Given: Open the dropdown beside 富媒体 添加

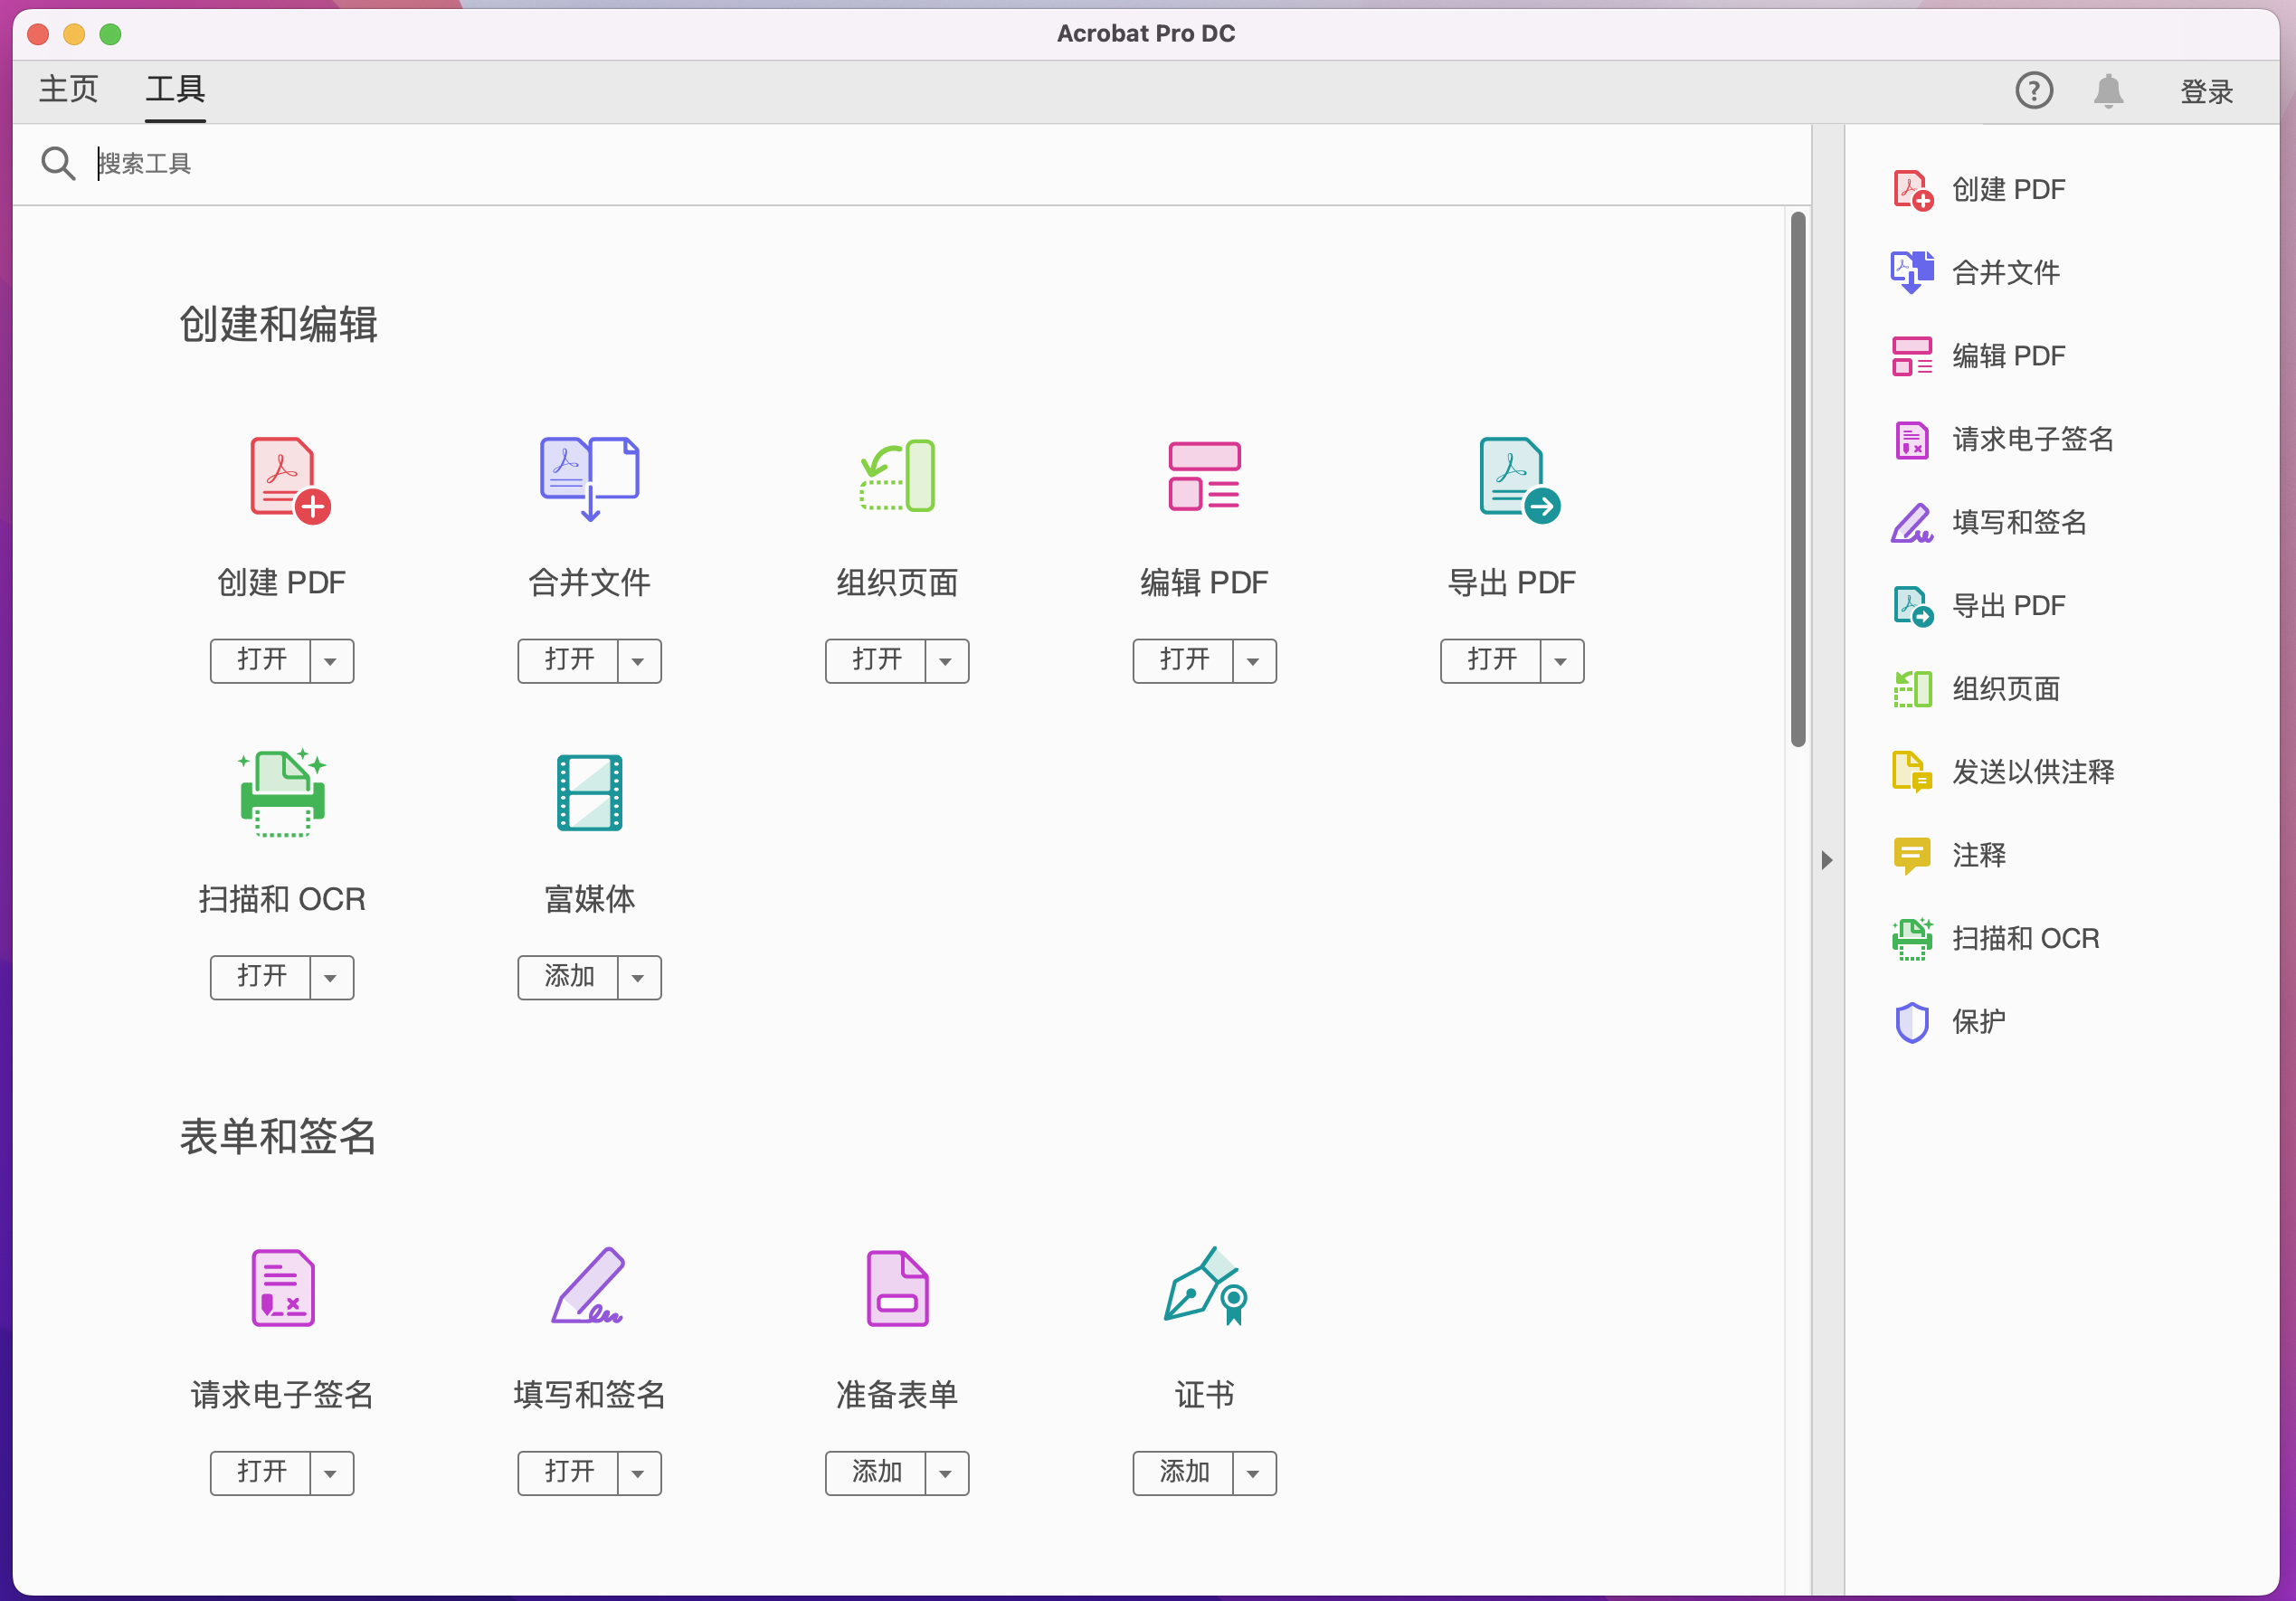Looking at the screenshot, I should (x=639, y=977).
